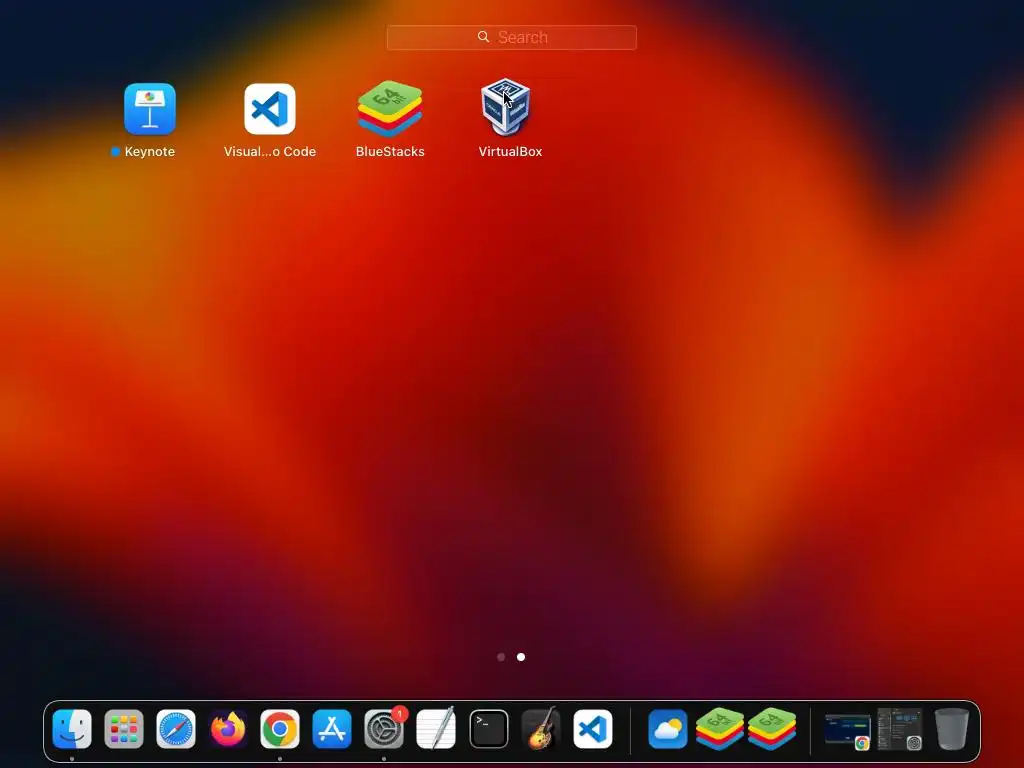1024x768 pixels.
Task: Click the magnifying glass in the search bar
Action: 483,37
